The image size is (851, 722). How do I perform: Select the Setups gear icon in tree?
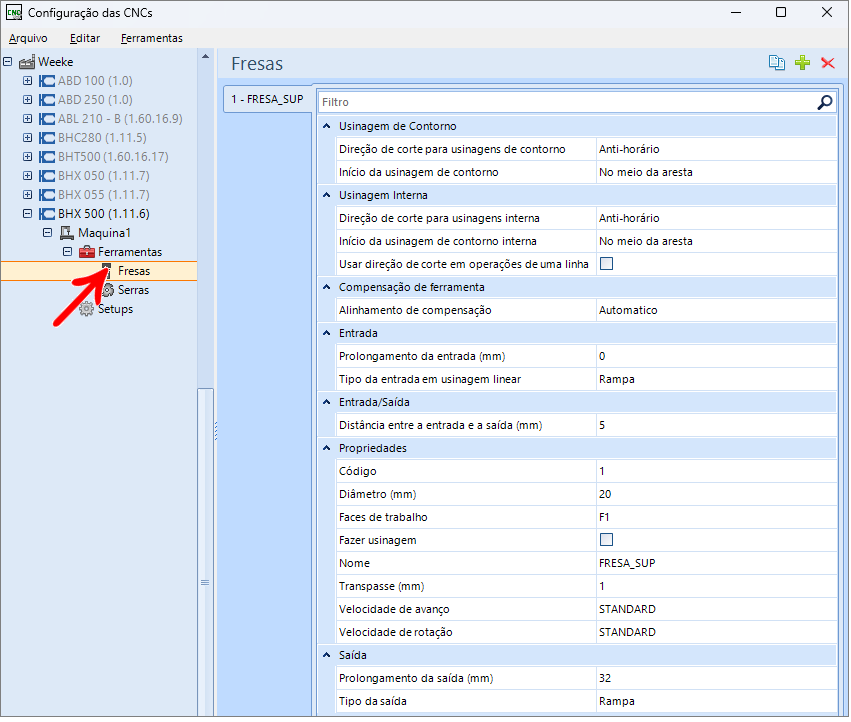coord(87,309)
